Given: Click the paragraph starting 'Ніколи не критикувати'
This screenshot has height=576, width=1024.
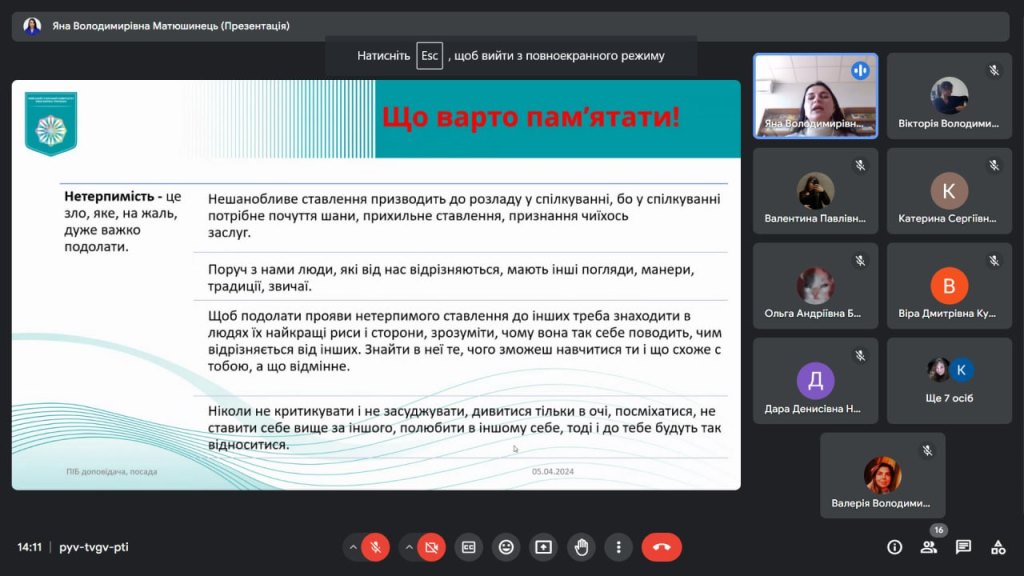Looking at the screenshot, I should point(464,428).
